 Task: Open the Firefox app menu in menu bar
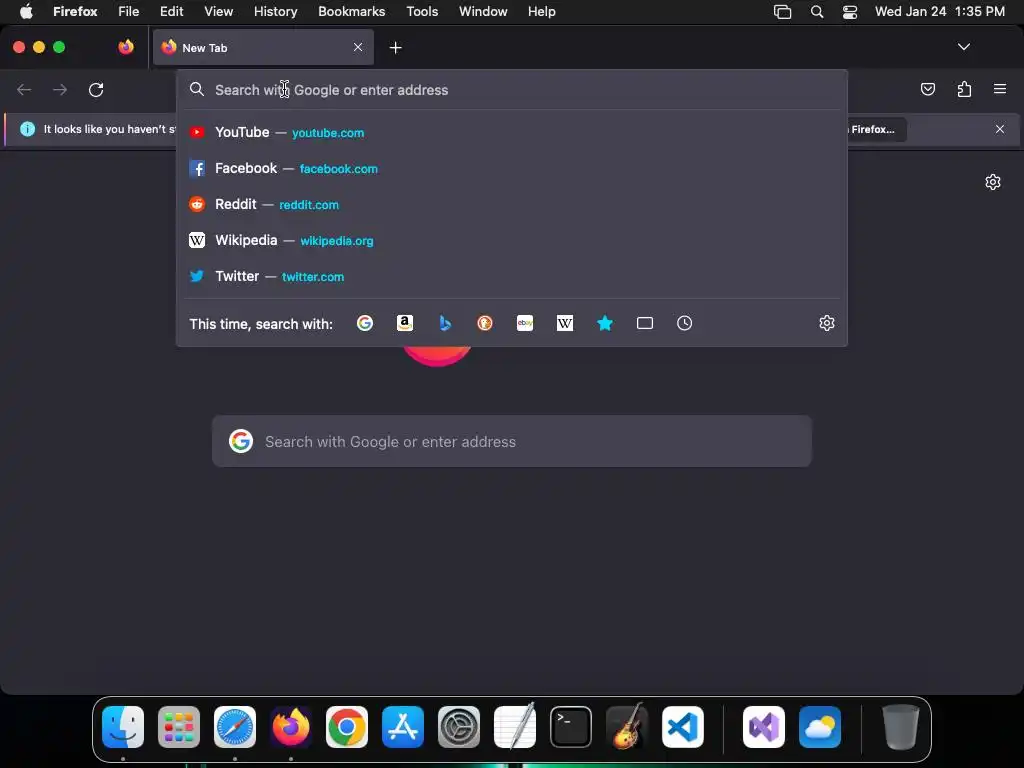click(x=75, y=12)
